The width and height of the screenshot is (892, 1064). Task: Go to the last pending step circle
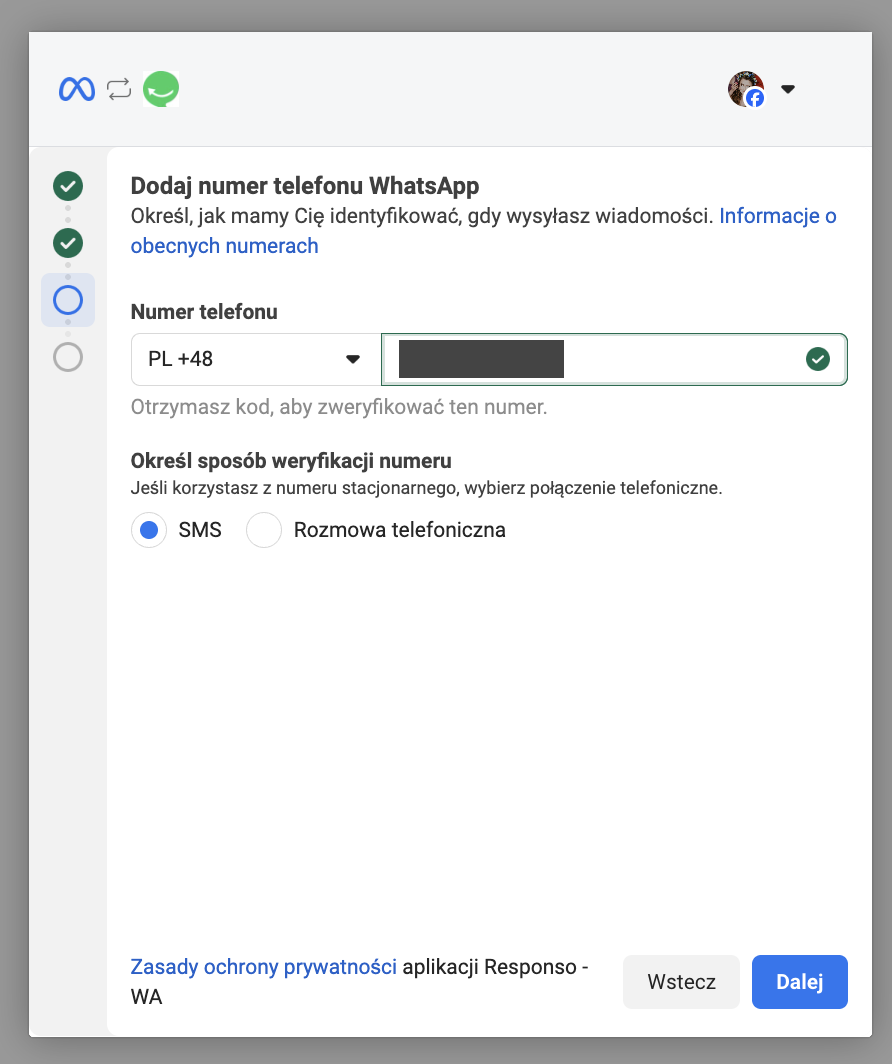[x=68, y=357]
